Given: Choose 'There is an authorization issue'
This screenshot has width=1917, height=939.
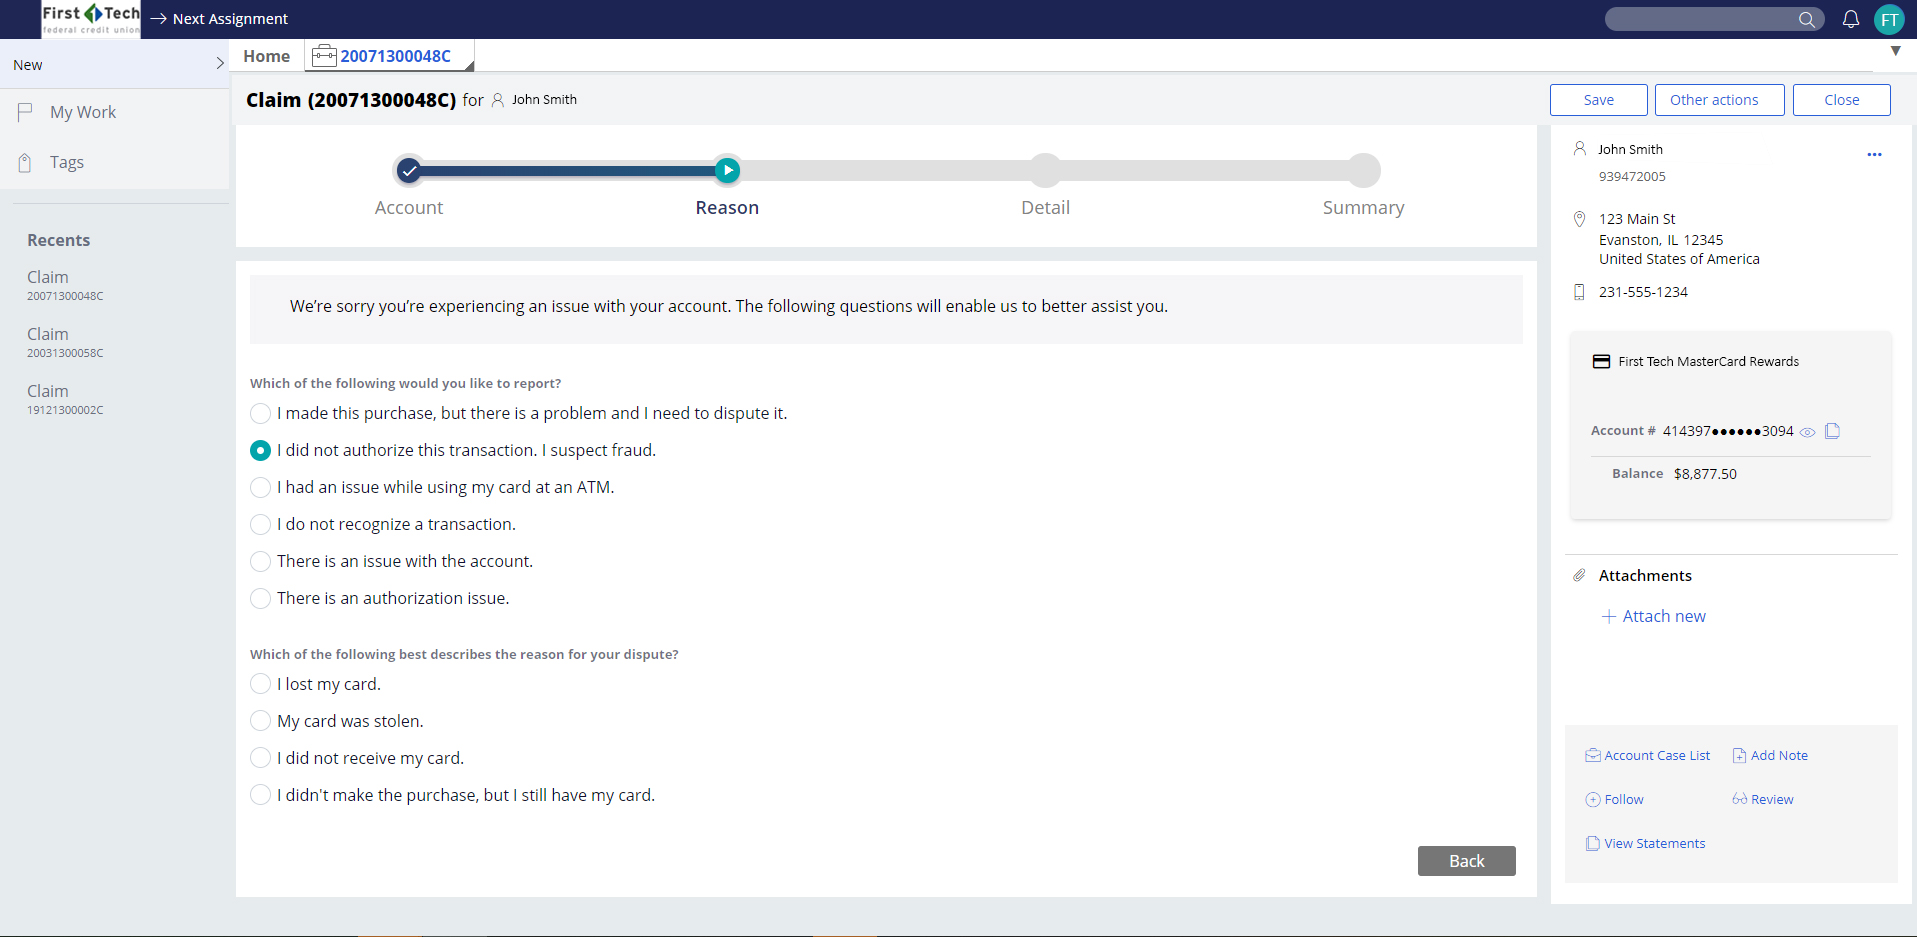Looking at the screenshot, I should point(260,598).
